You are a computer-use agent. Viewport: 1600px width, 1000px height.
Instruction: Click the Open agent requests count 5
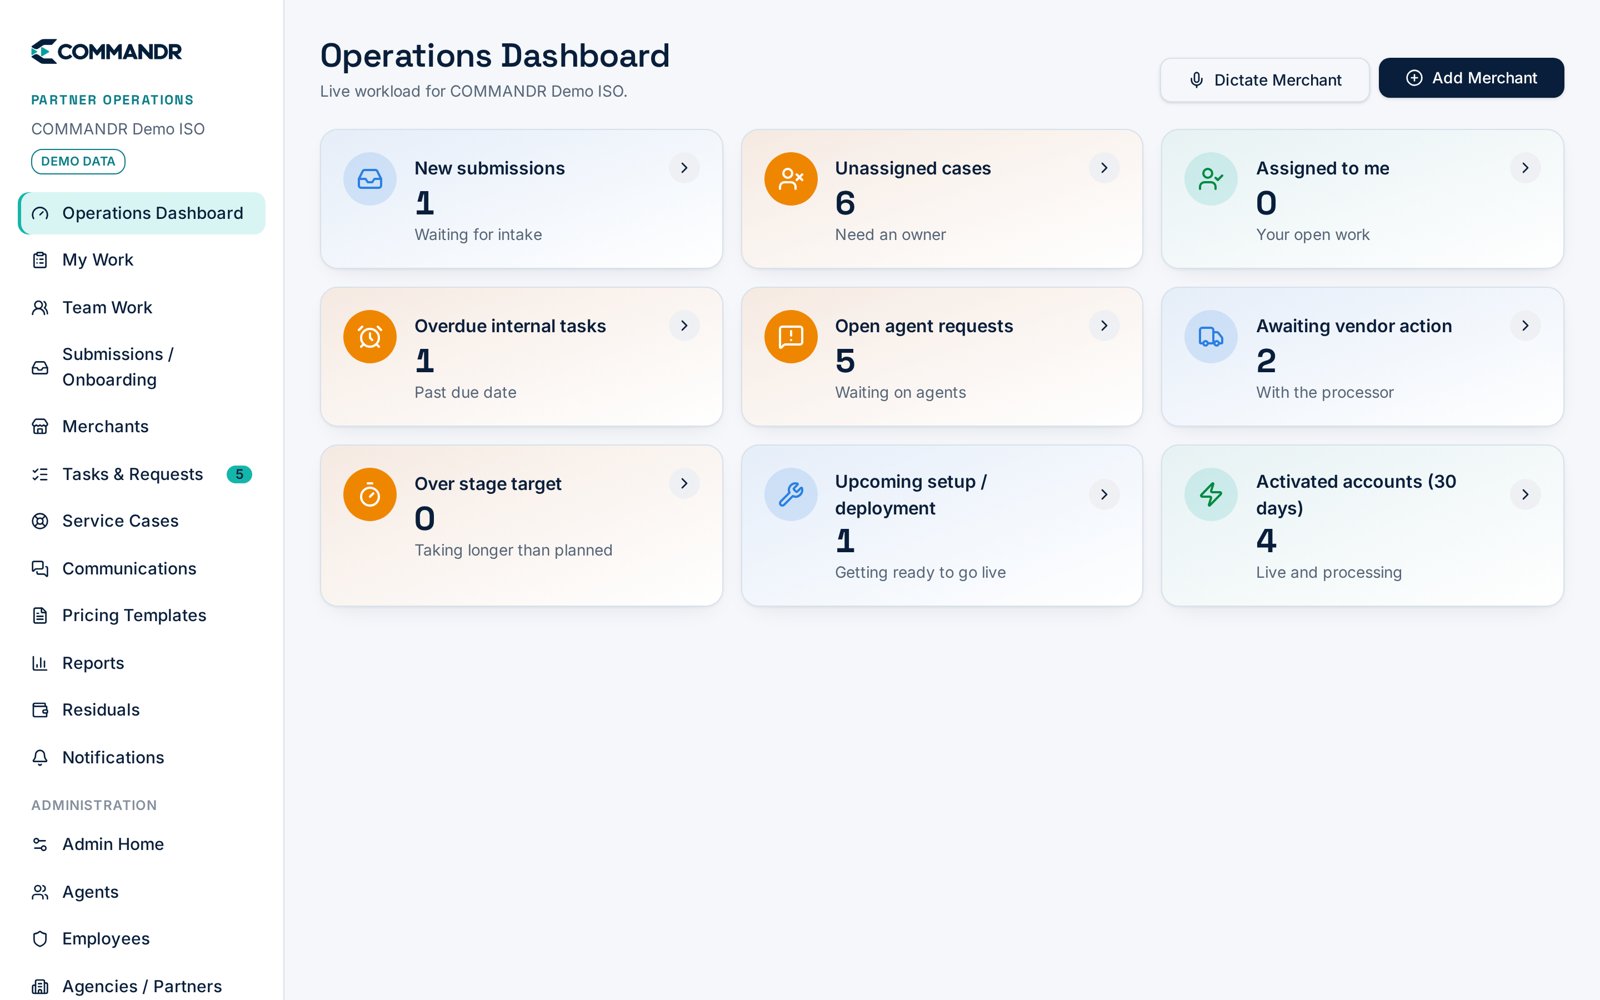click(x=845, y=361)
